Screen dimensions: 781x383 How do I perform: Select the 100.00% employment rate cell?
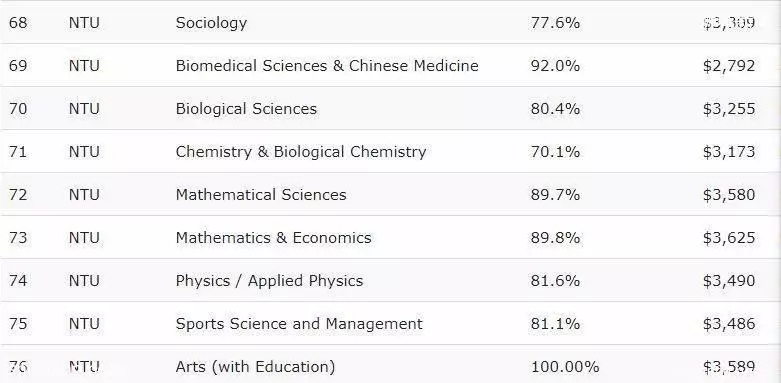click(x=565, y=367)
